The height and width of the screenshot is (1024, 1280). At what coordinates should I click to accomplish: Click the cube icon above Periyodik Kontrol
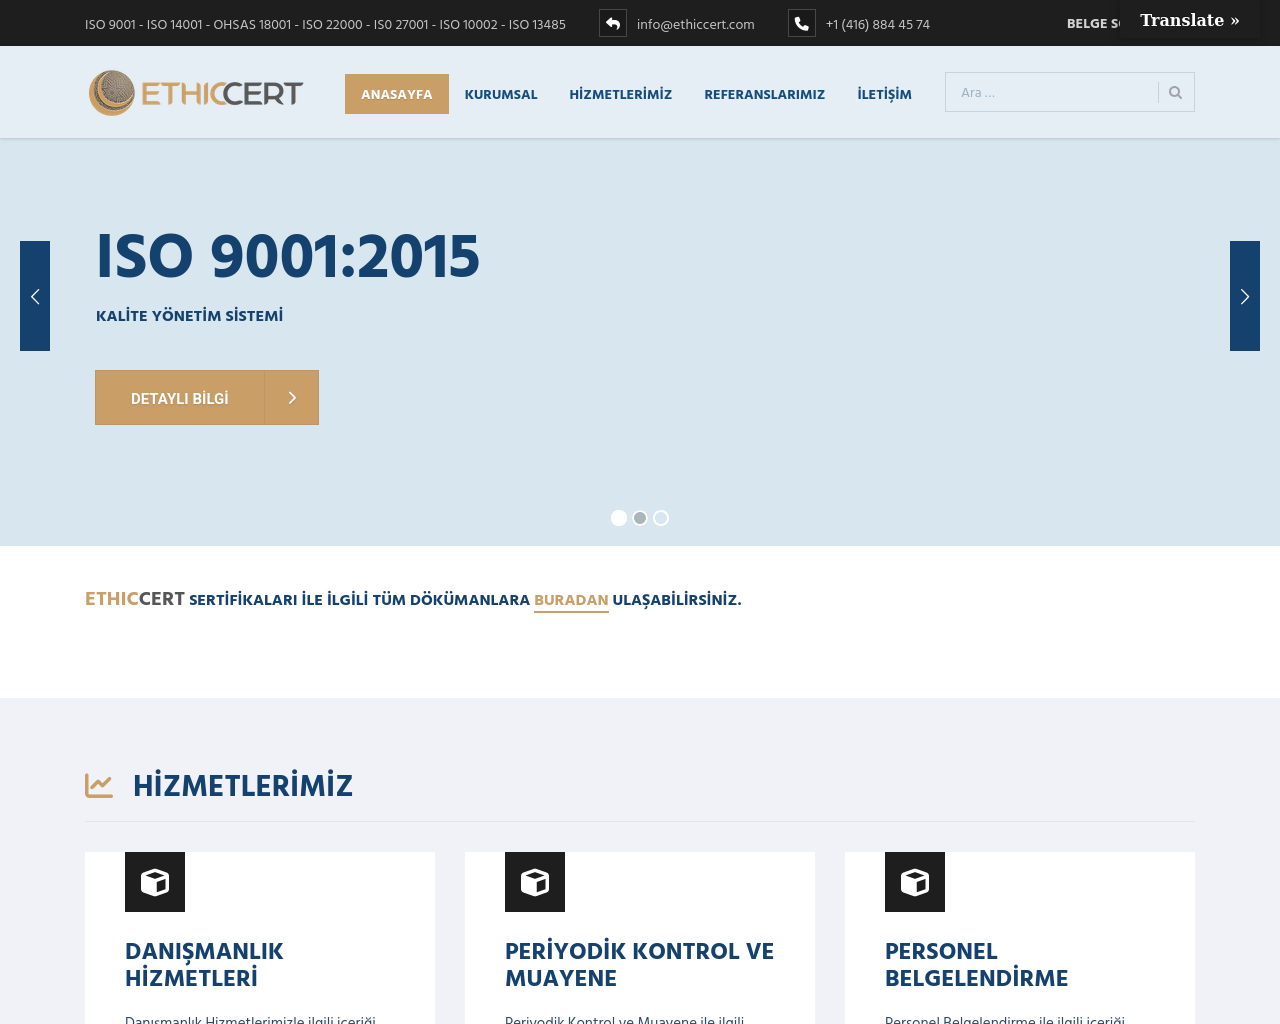coord(535,882)
